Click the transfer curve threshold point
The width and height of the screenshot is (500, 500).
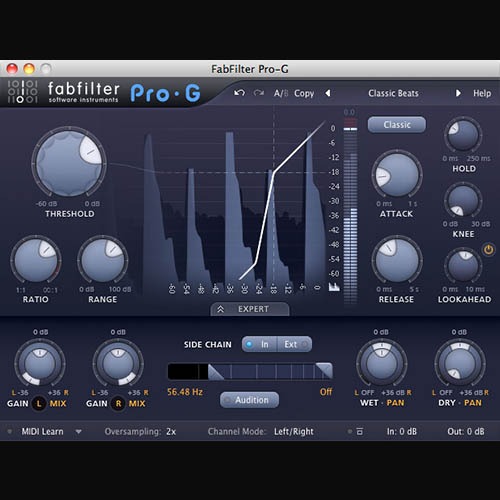coord(274,172)
